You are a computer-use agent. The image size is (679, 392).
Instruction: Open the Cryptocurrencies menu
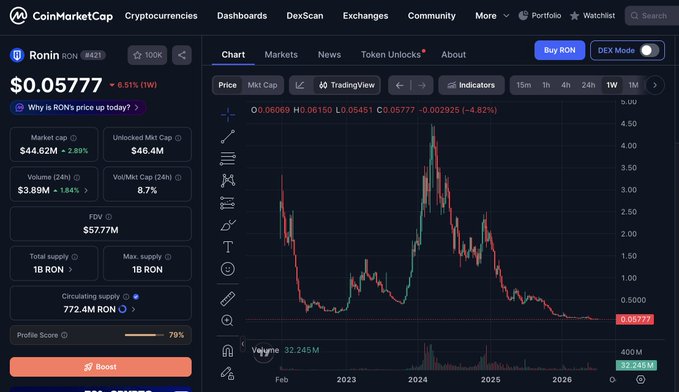(161, 16)
